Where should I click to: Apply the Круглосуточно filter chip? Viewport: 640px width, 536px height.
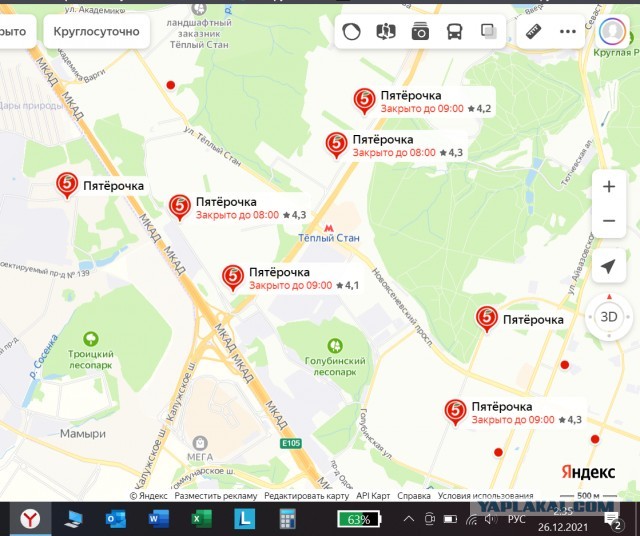tap(96, 31)
